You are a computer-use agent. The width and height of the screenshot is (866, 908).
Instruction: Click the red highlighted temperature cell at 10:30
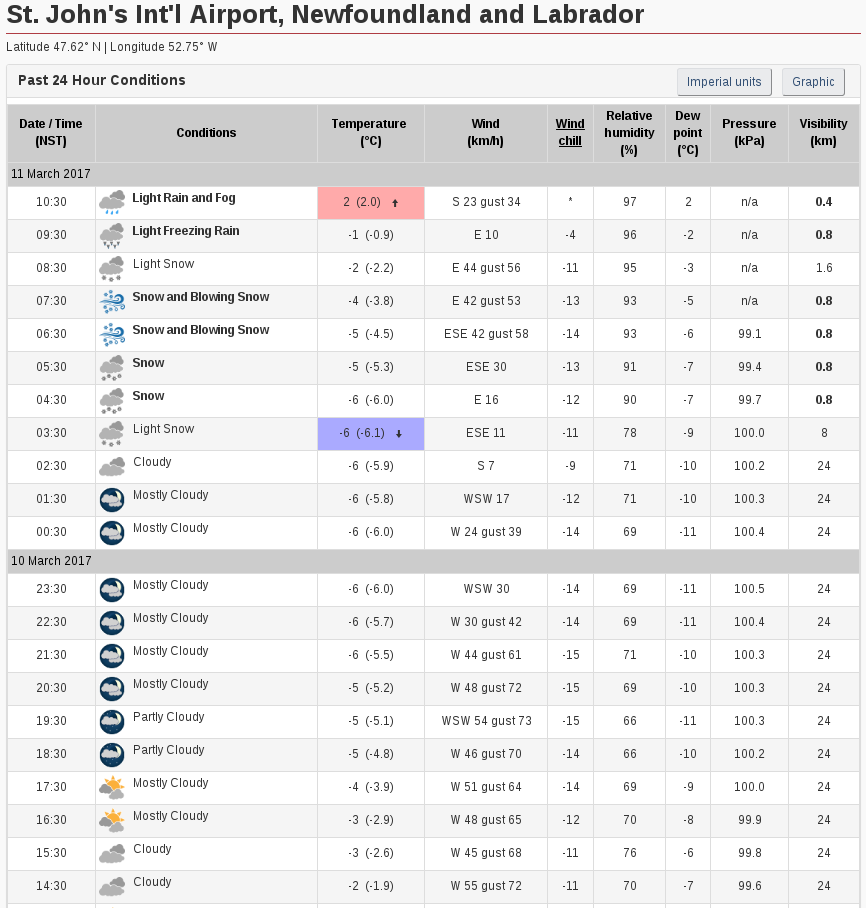point(371,202)
